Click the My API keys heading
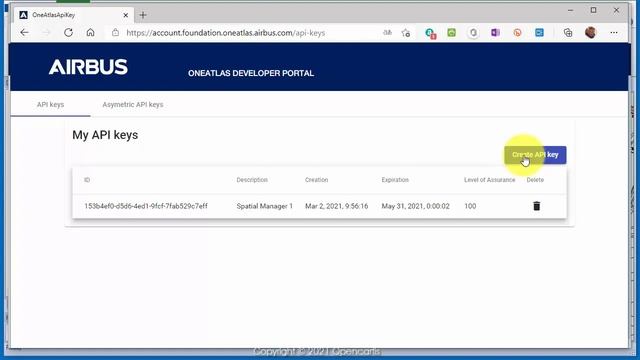The image size is (640, 360). coord(105,135)
